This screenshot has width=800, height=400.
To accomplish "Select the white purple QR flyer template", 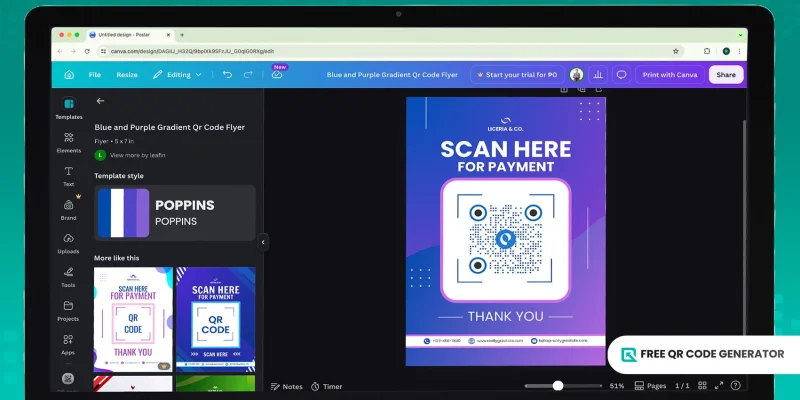I will [133, 319].
